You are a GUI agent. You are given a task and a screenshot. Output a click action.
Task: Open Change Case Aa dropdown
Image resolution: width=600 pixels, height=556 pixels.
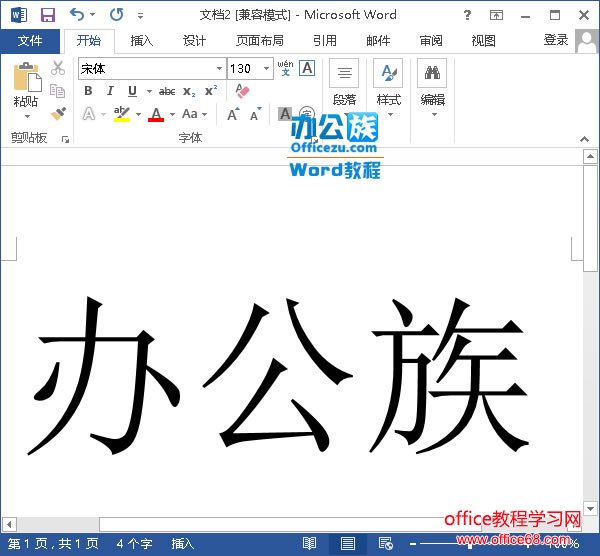click(x=194, y=114)
